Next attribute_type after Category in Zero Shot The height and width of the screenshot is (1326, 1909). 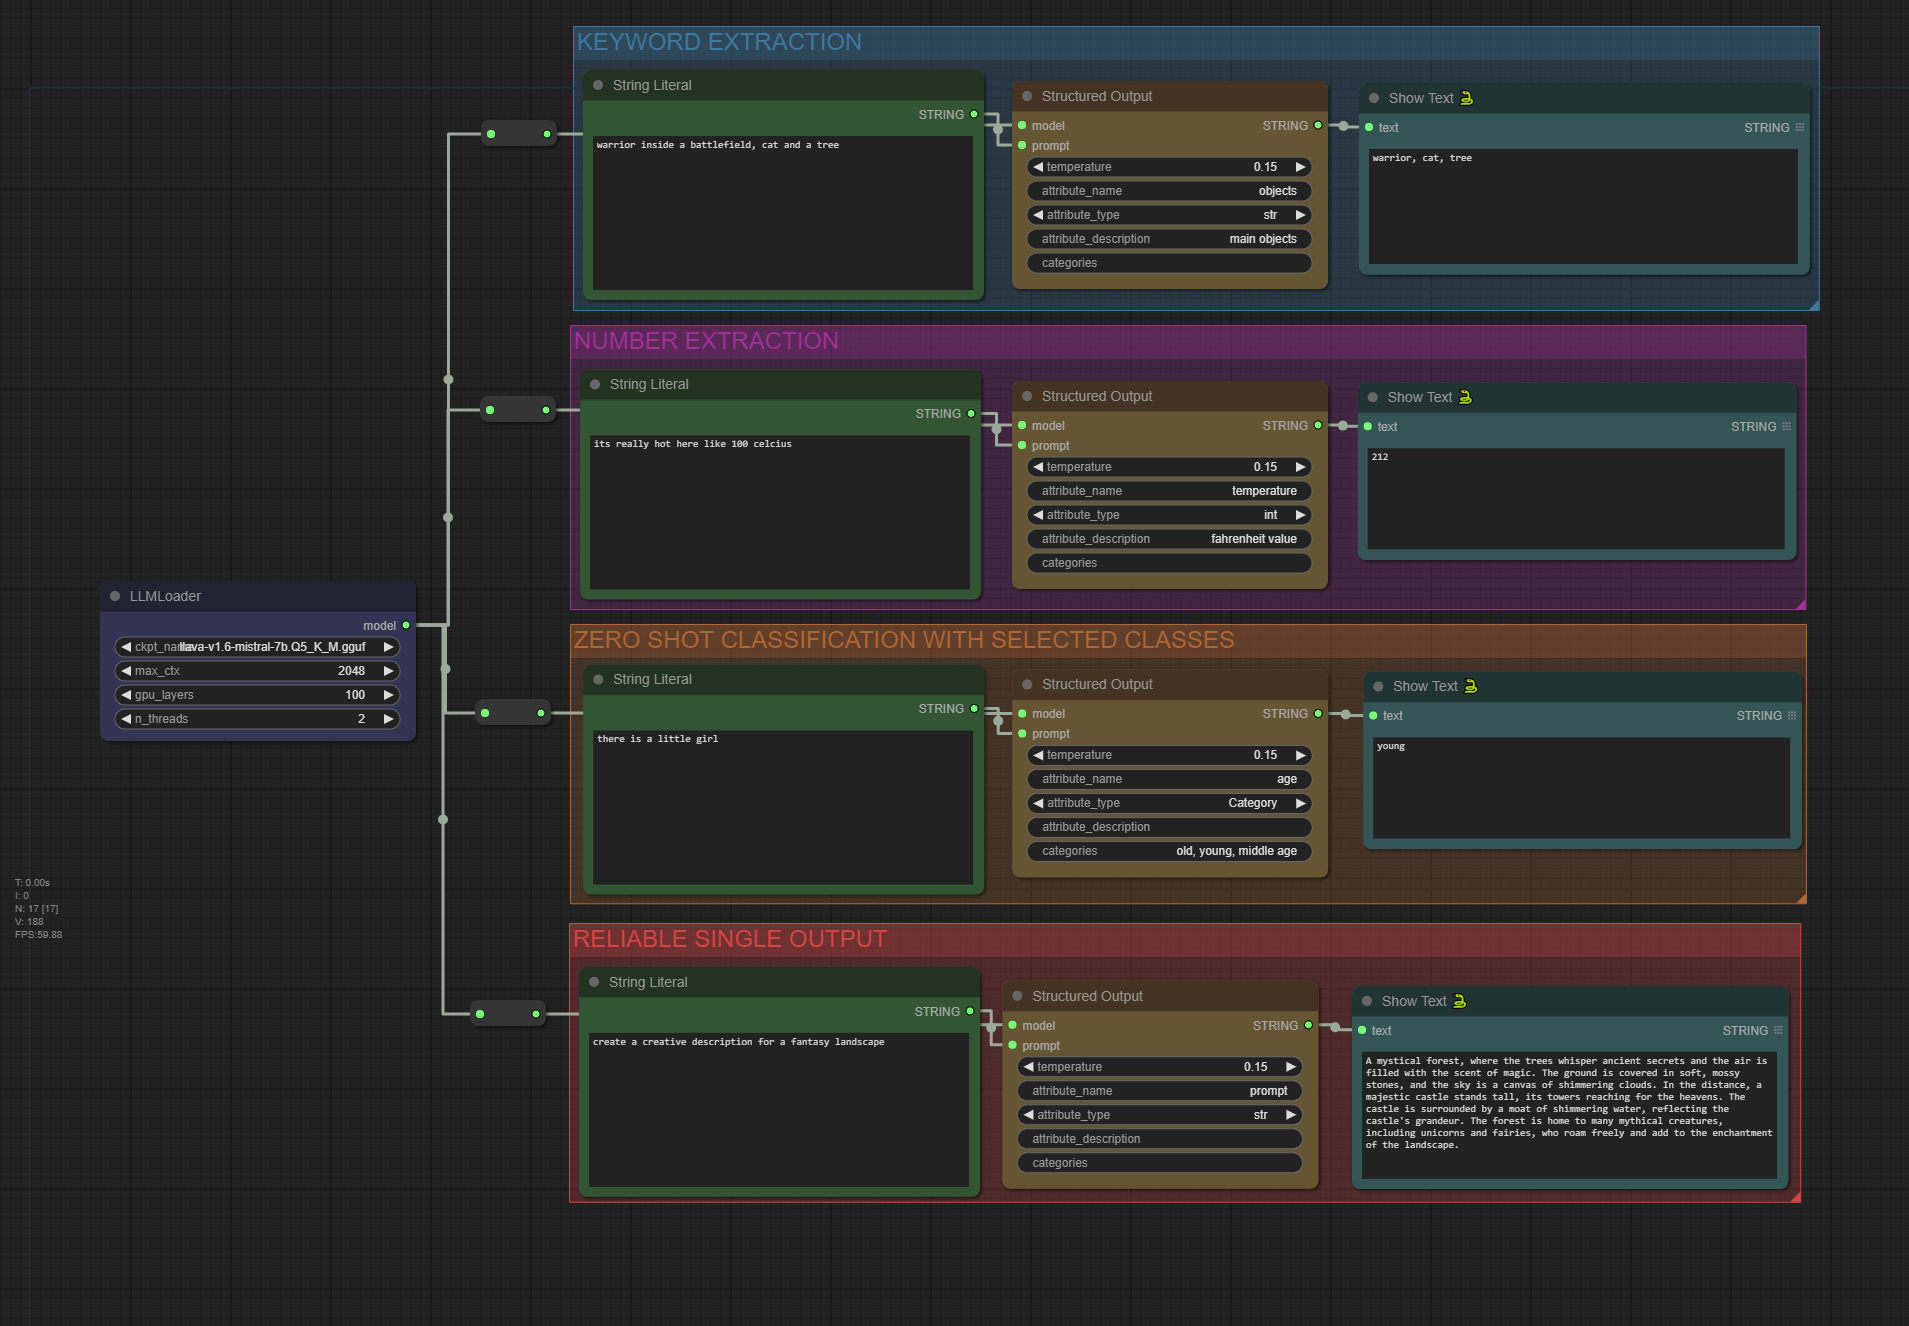point(1300,803)
